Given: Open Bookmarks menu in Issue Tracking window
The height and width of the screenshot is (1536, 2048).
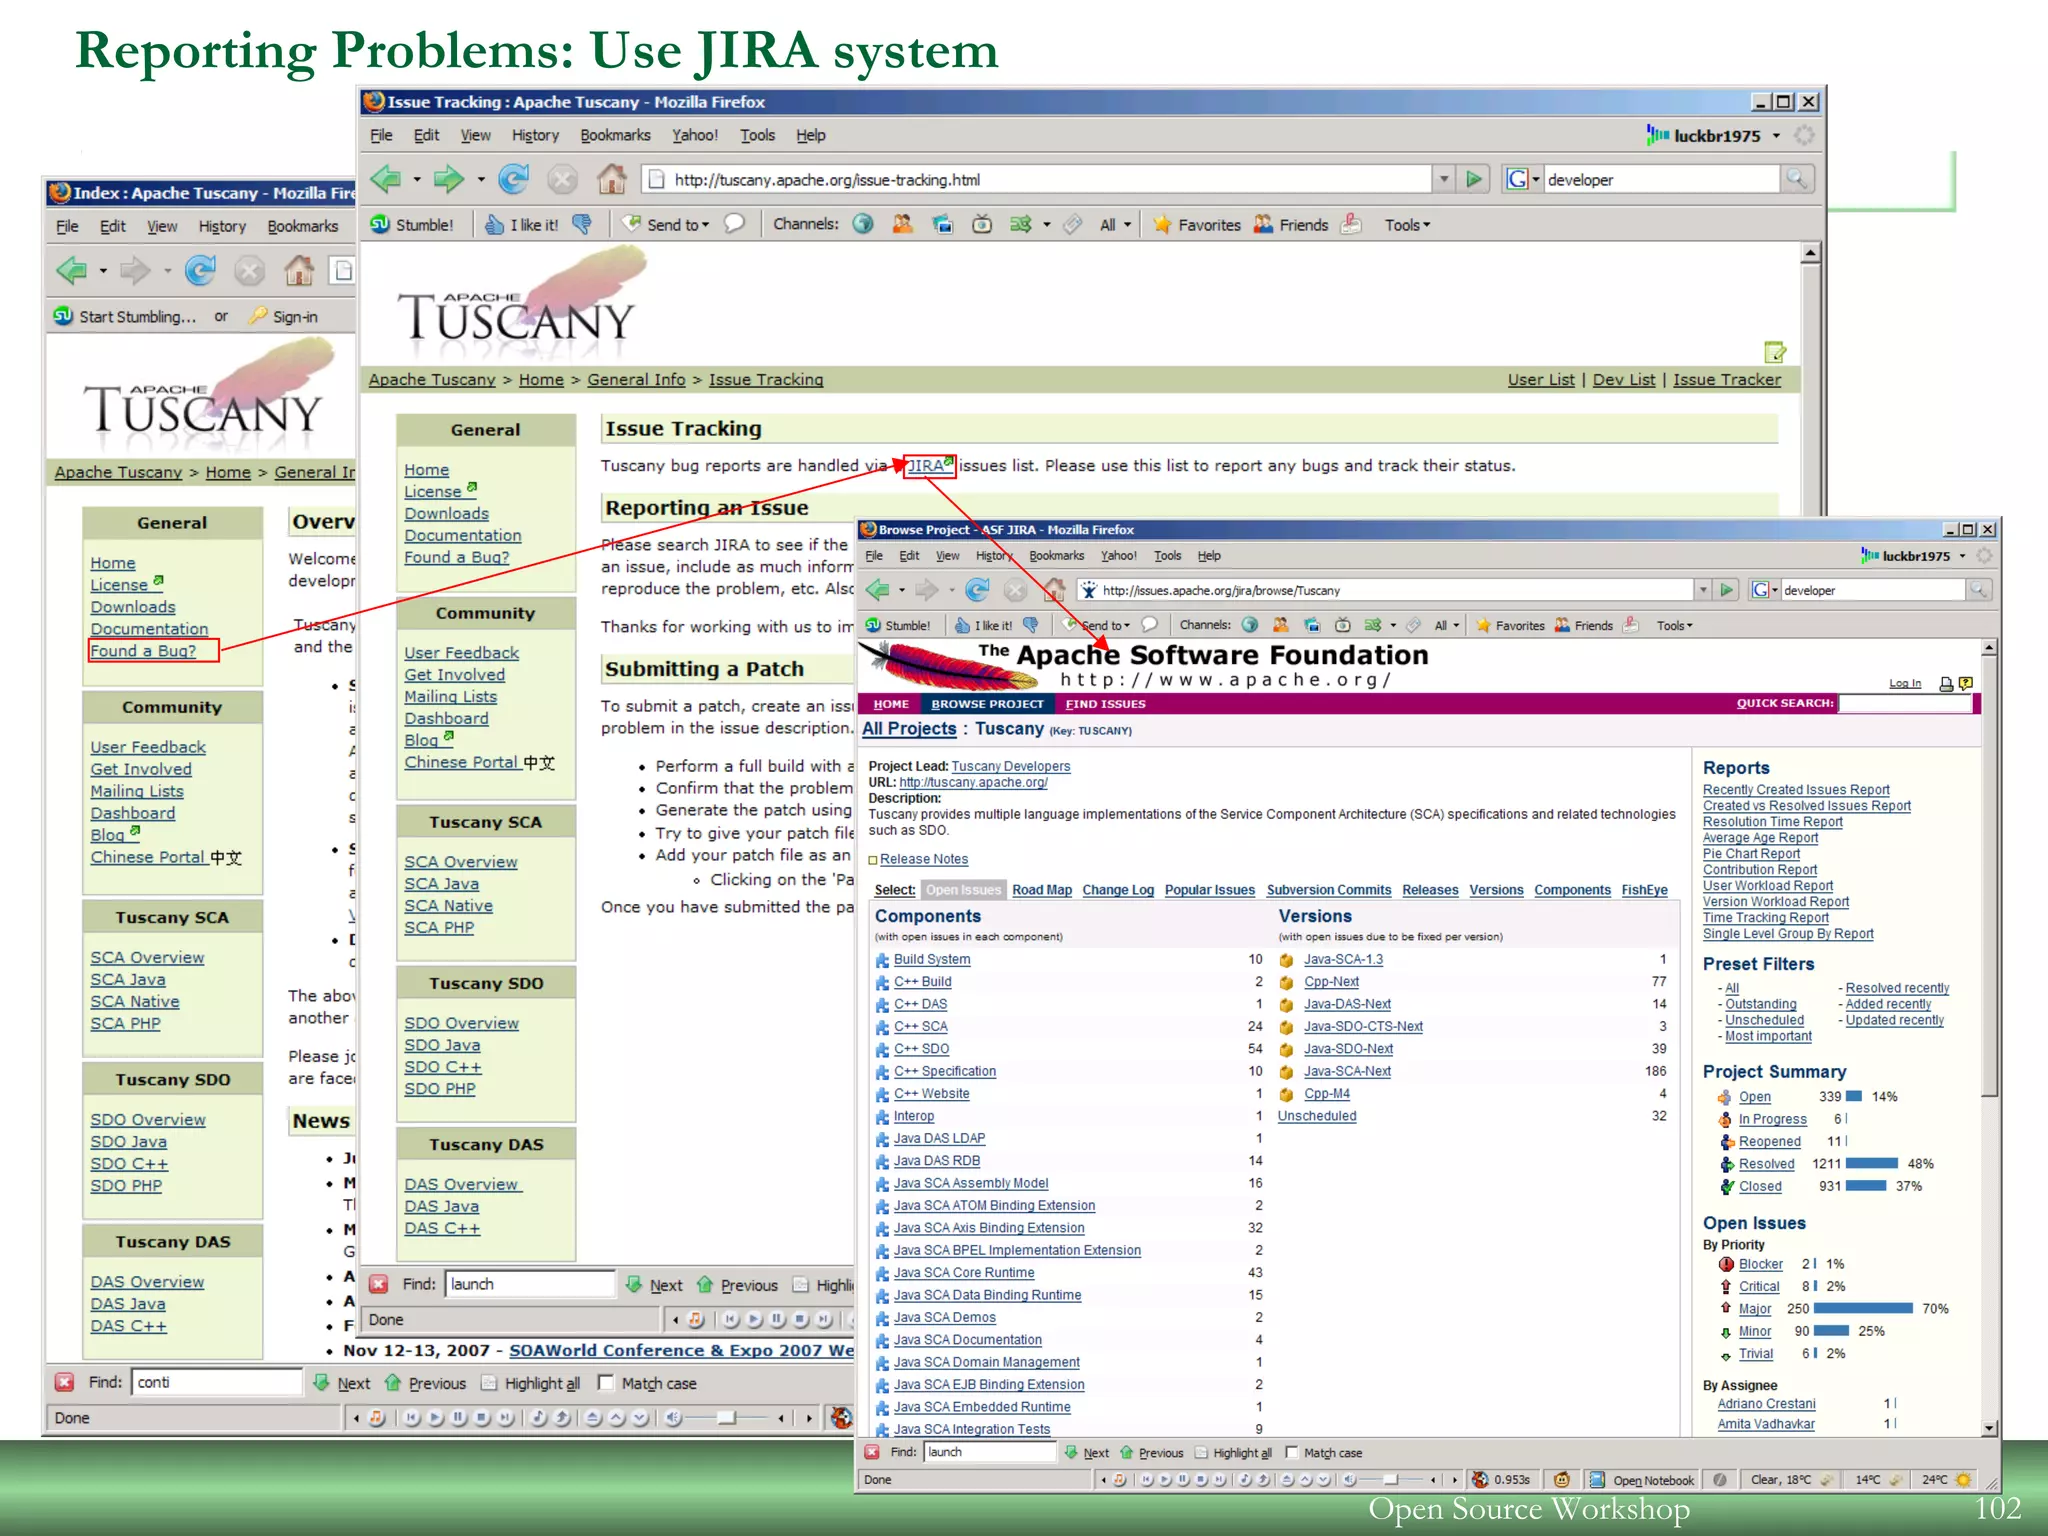Looking at the screenshot, I should 615,135.
